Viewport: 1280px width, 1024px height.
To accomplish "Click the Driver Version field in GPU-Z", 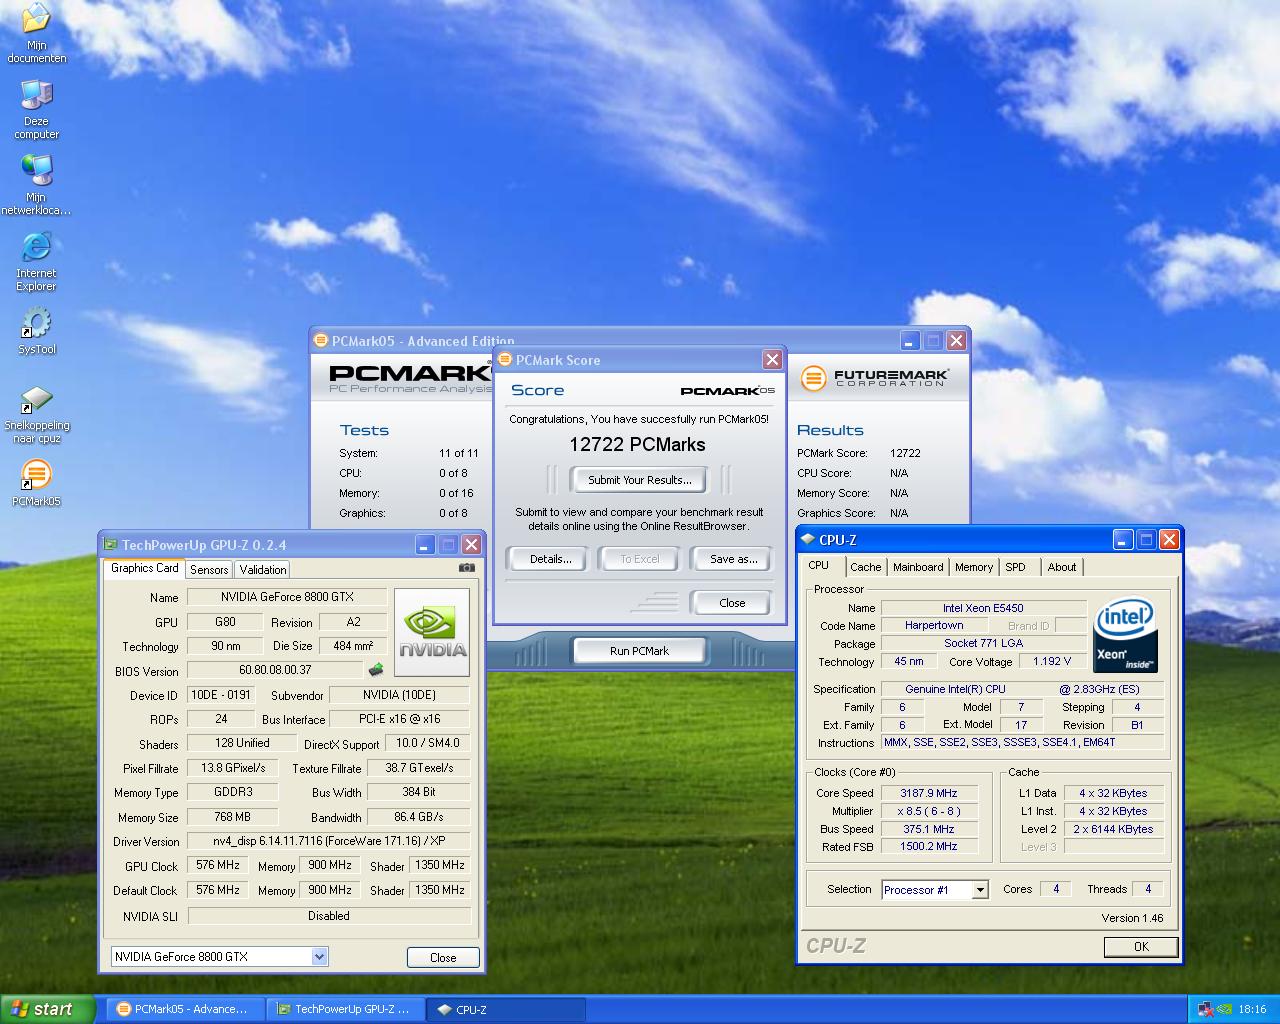I will pos(329,841).
